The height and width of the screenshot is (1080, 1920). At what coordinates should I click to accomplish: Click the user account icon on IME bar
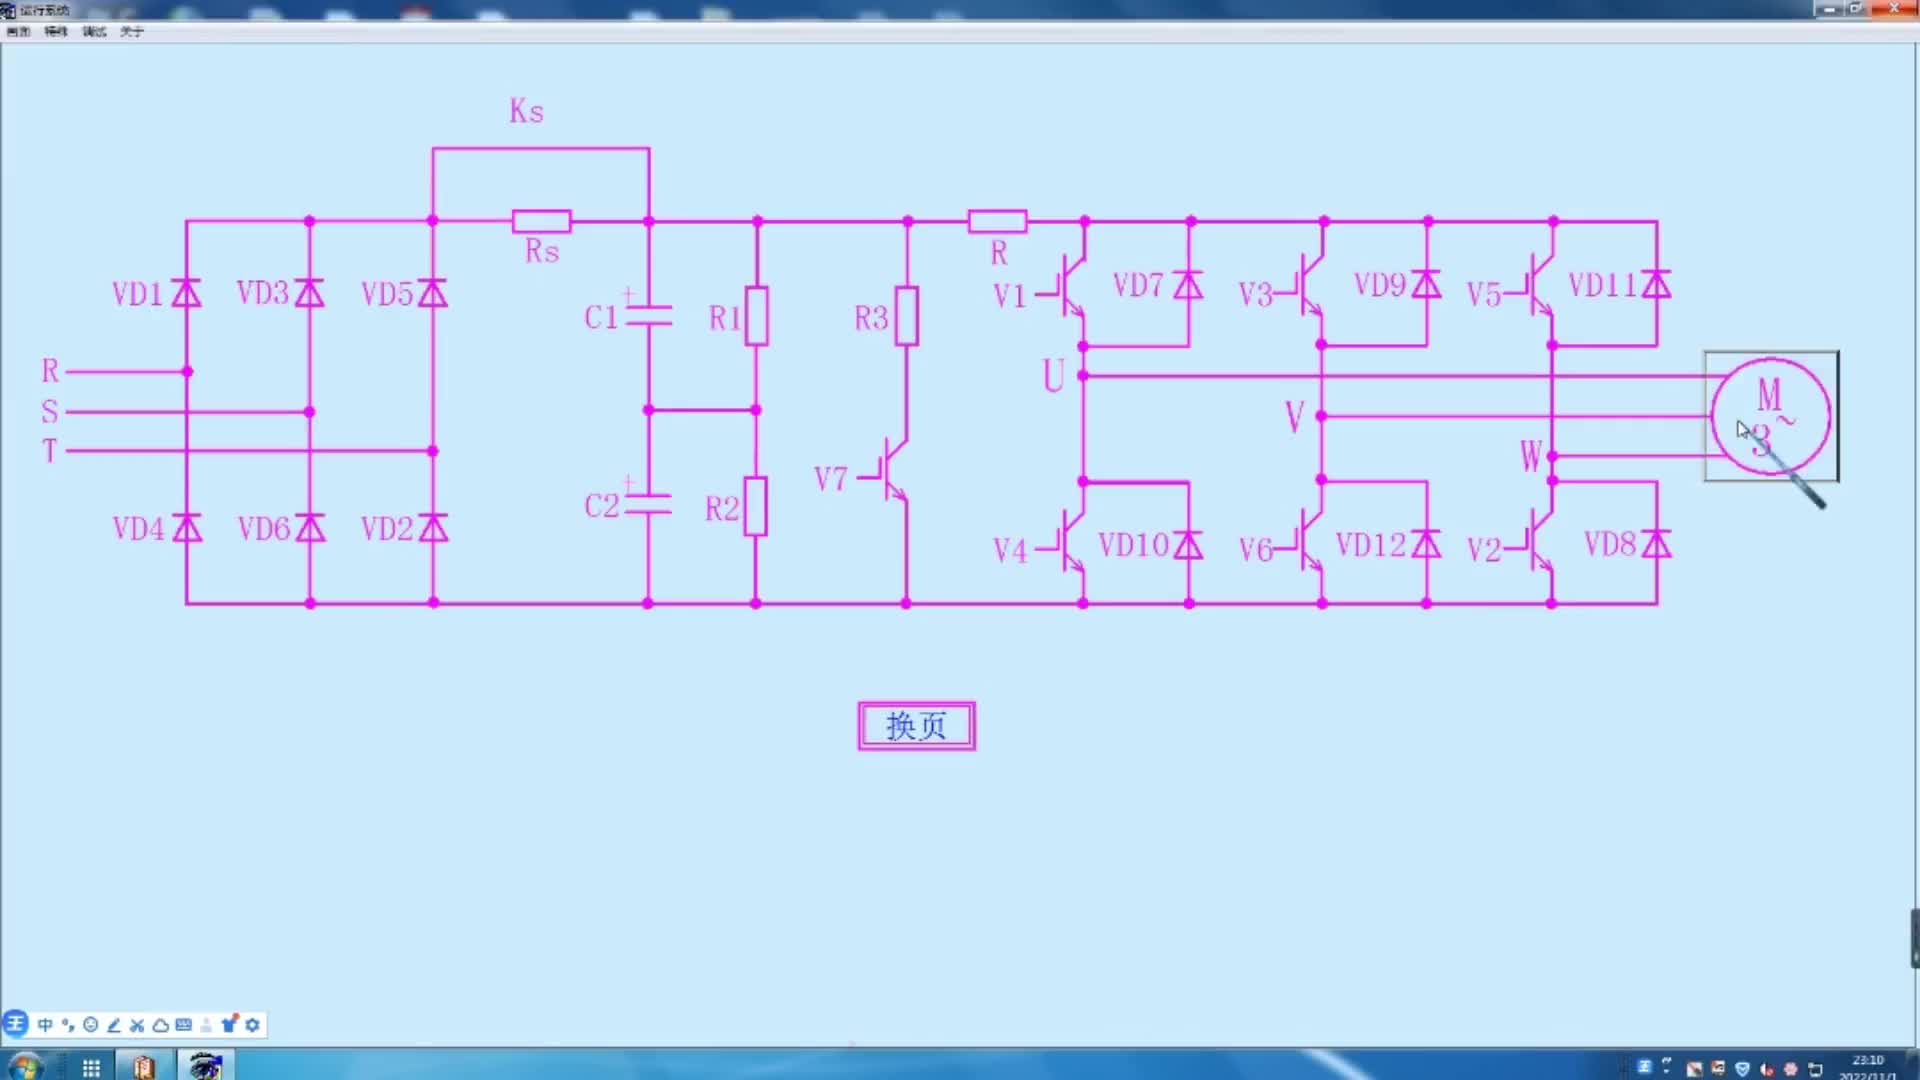(x=206, y=1025)
